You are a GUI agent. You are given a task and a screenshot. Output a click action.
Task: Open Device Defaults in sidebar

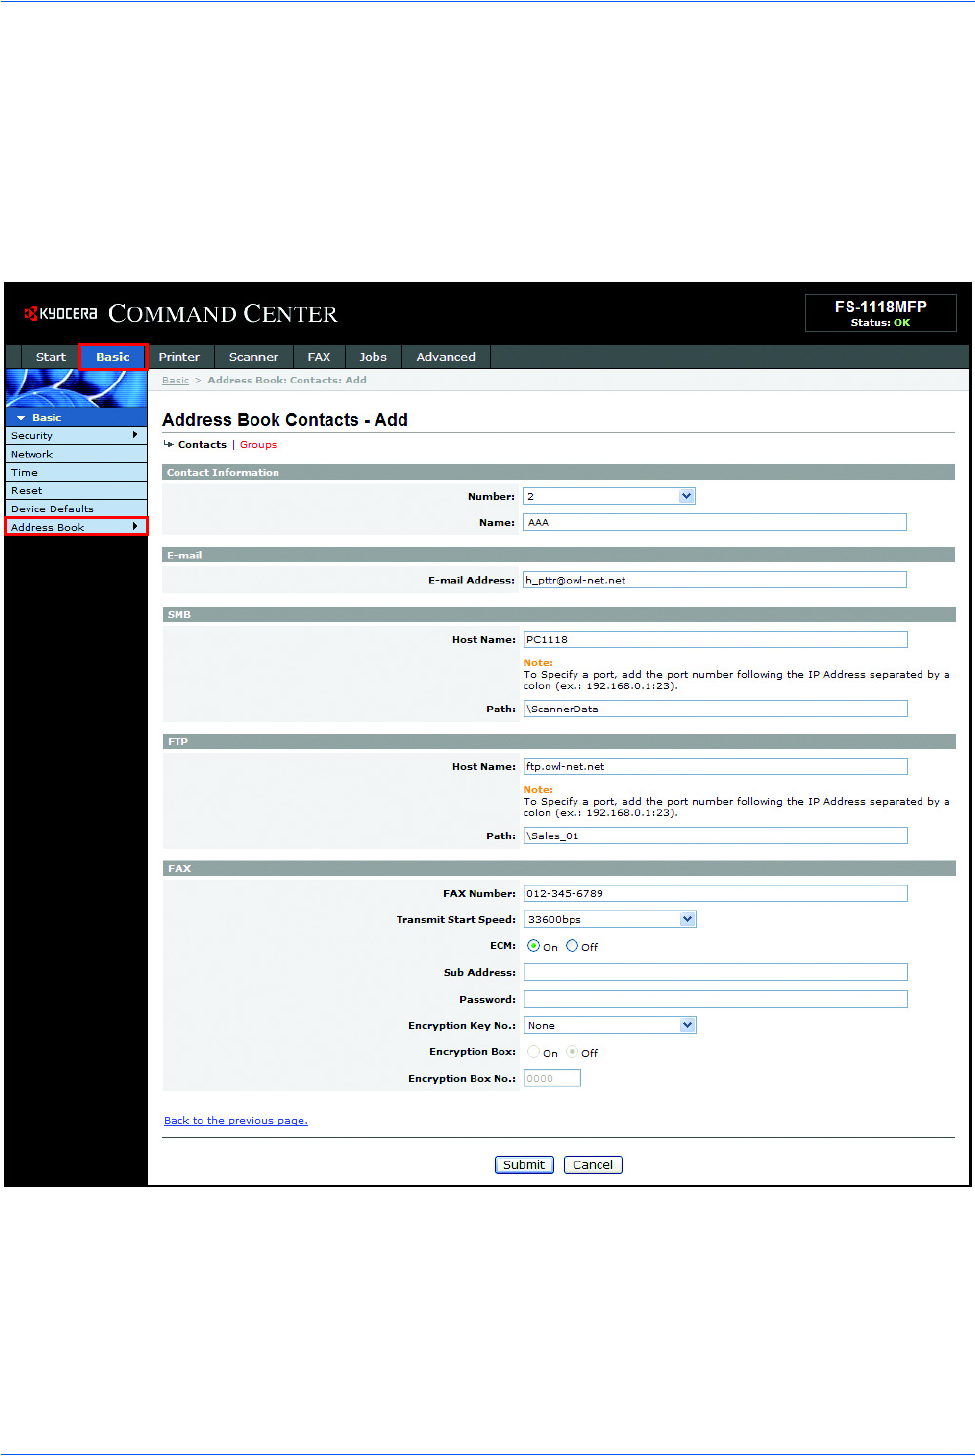(76, 508)
